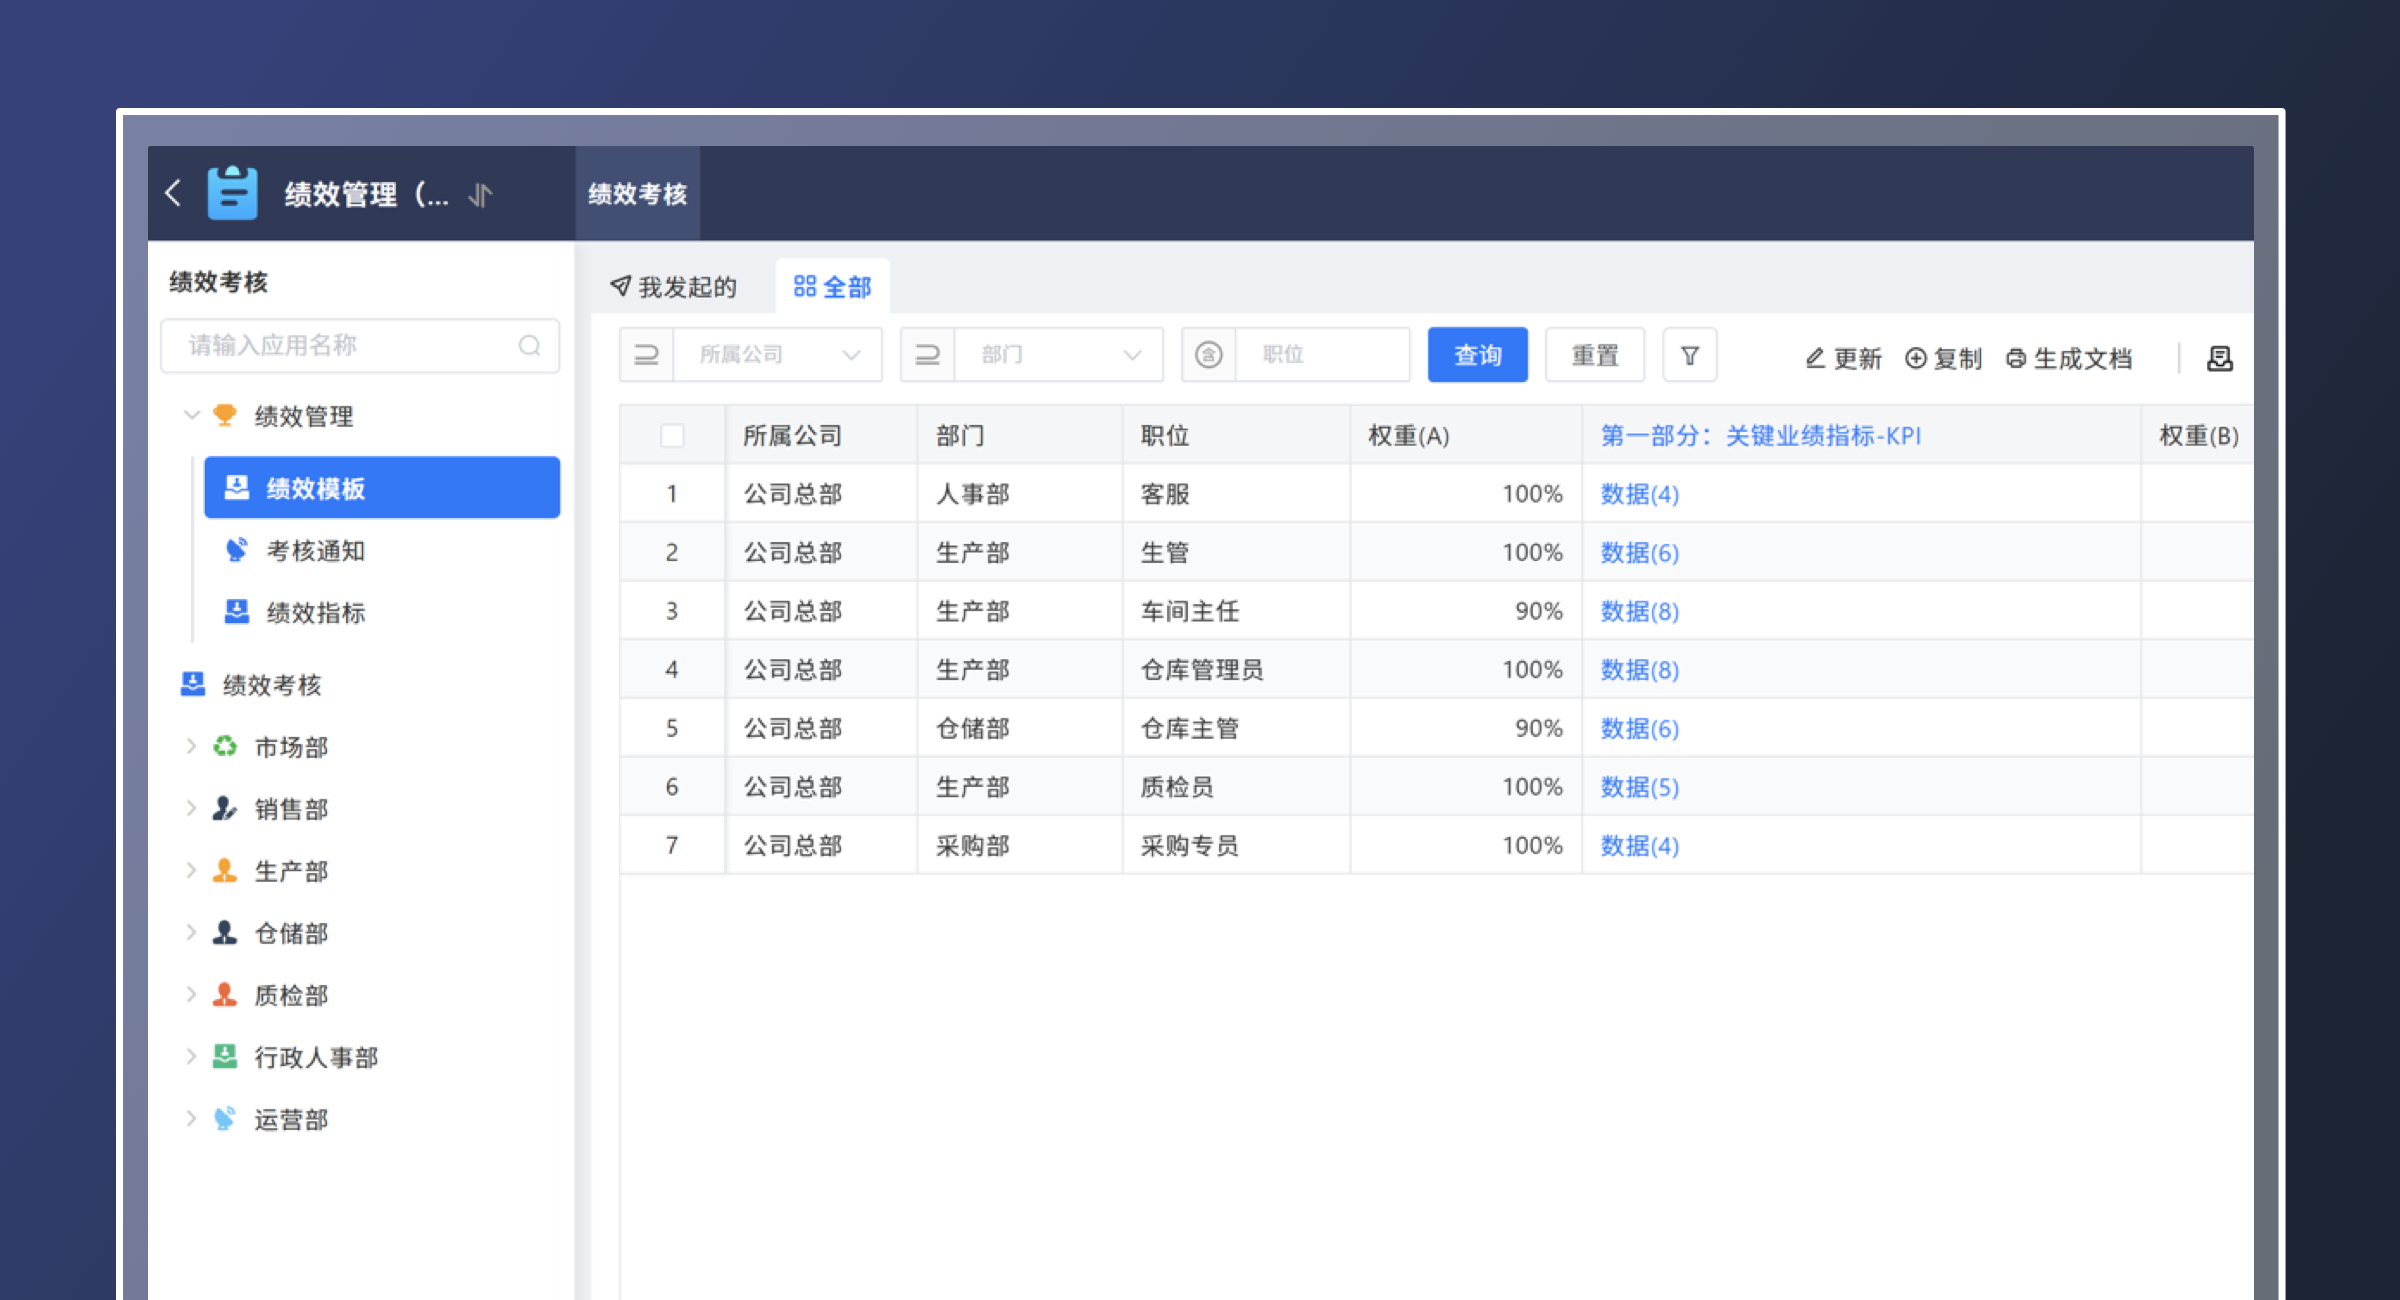Click the 更新 (update) pencil icon
Screen dimensions: 2400x1300
[1815, 358]
